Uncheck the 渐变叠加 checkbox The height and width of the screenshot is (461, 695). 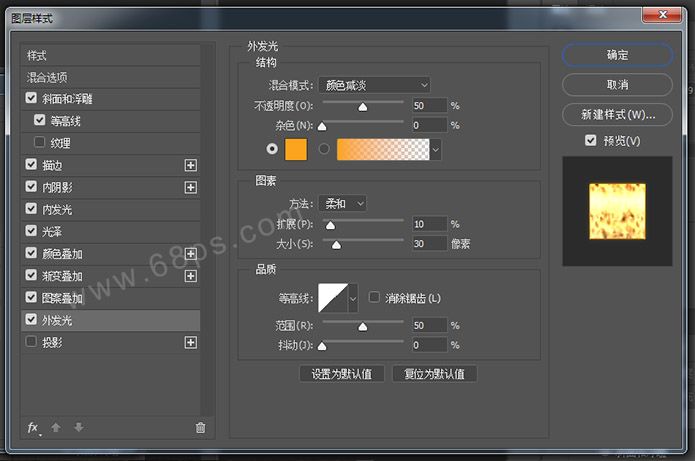click(x=31, y=275)
